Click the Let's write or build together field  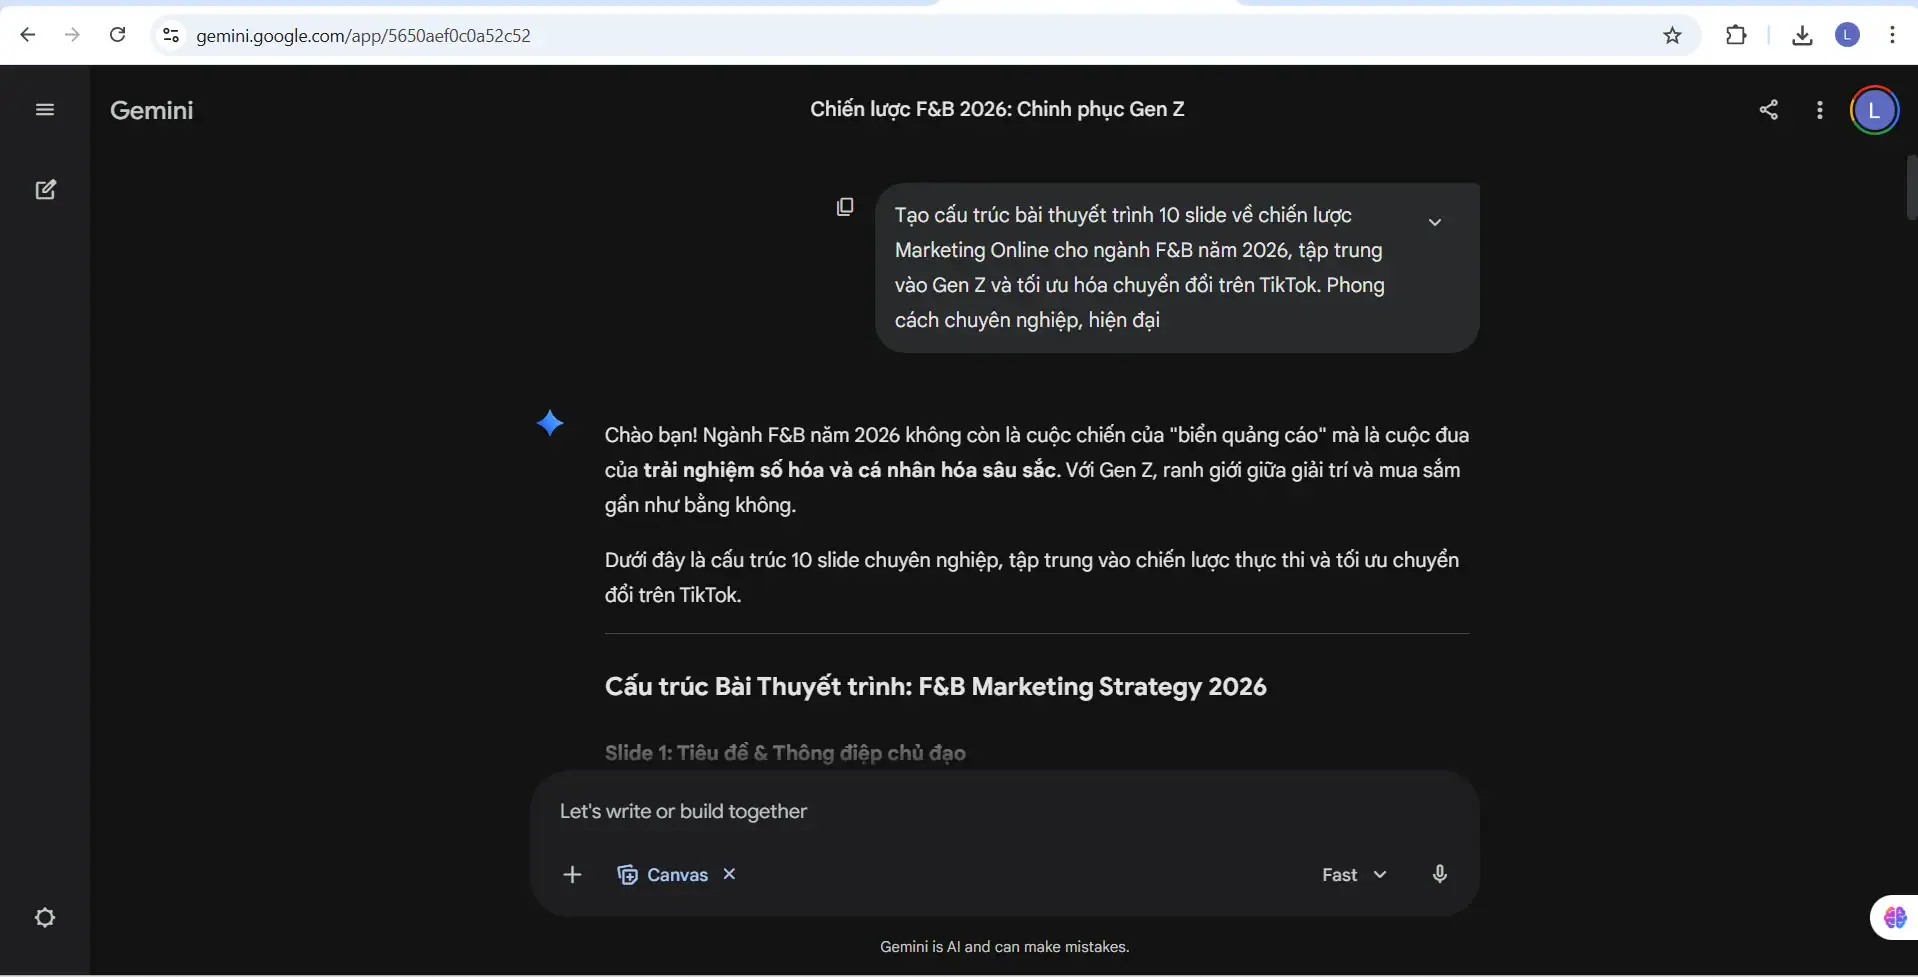click(900, 812)
